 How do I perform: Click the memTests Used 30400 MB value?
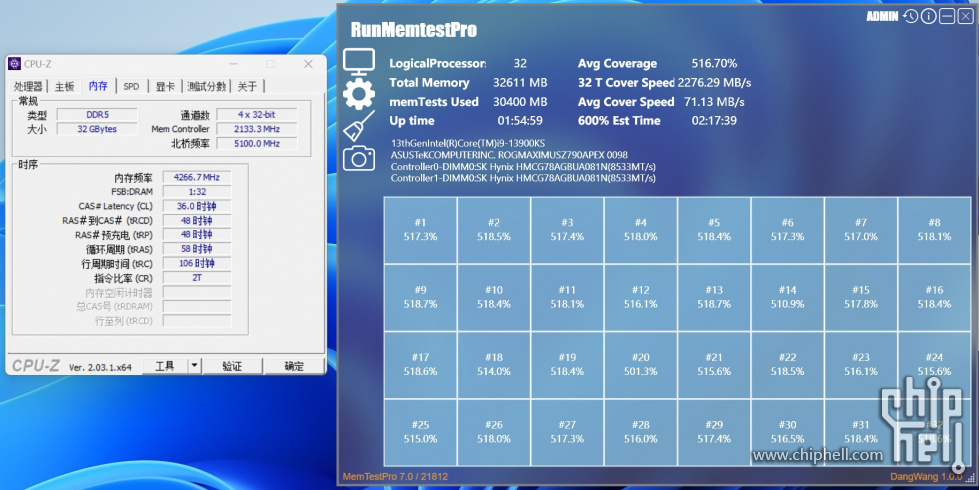[x=520, y=102]
